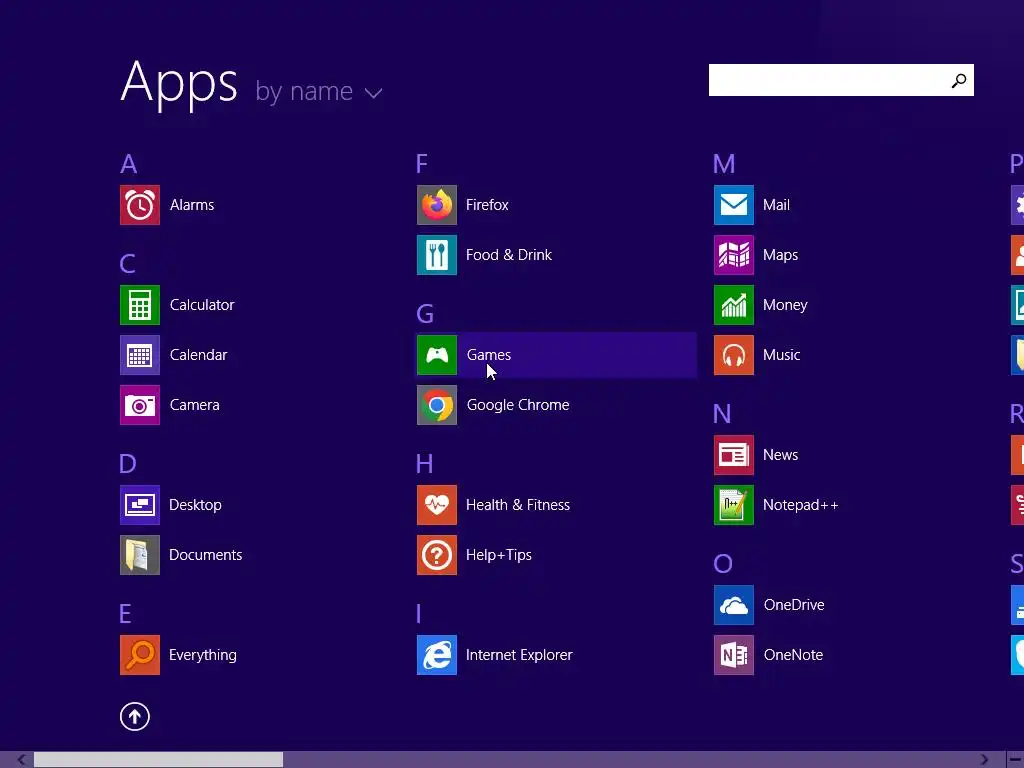Click the sort chevron next to by name
1024x768 pixels.
click(x=374, y=93)
